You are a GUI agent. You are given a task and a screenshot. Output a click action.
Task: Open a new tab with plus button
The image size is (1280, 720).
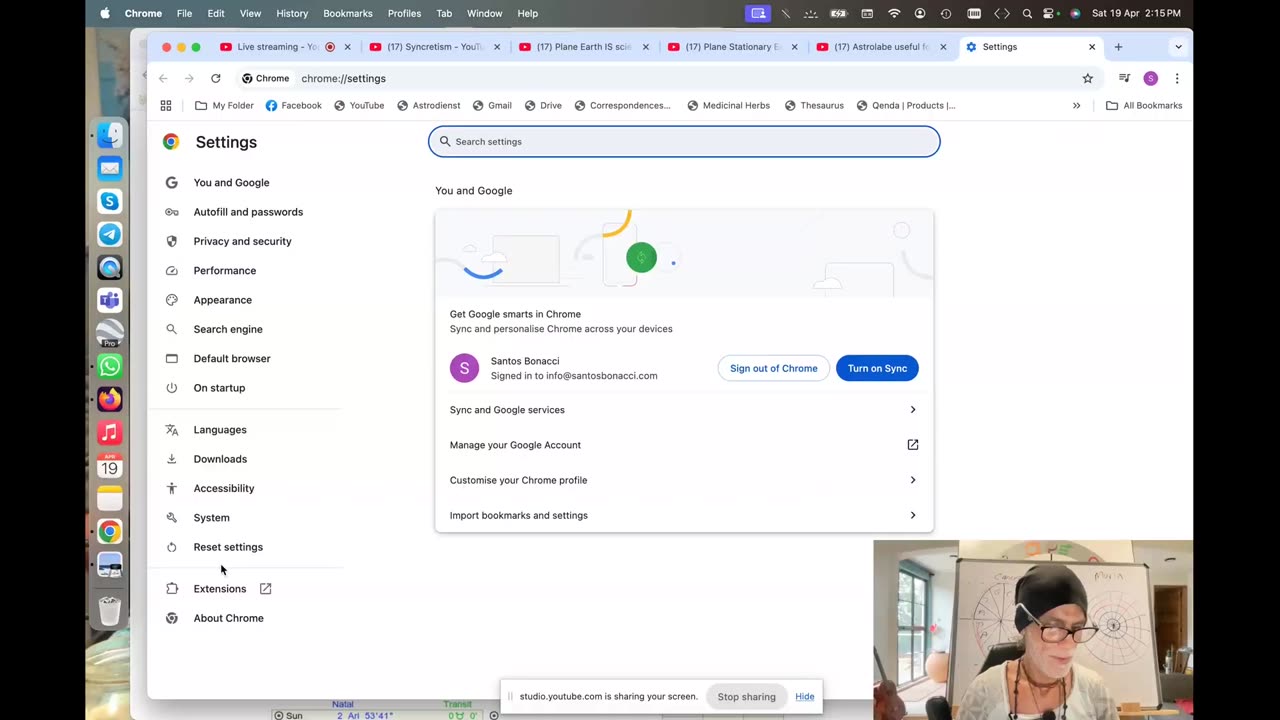pyautogui.click(x=1118, y=47)
